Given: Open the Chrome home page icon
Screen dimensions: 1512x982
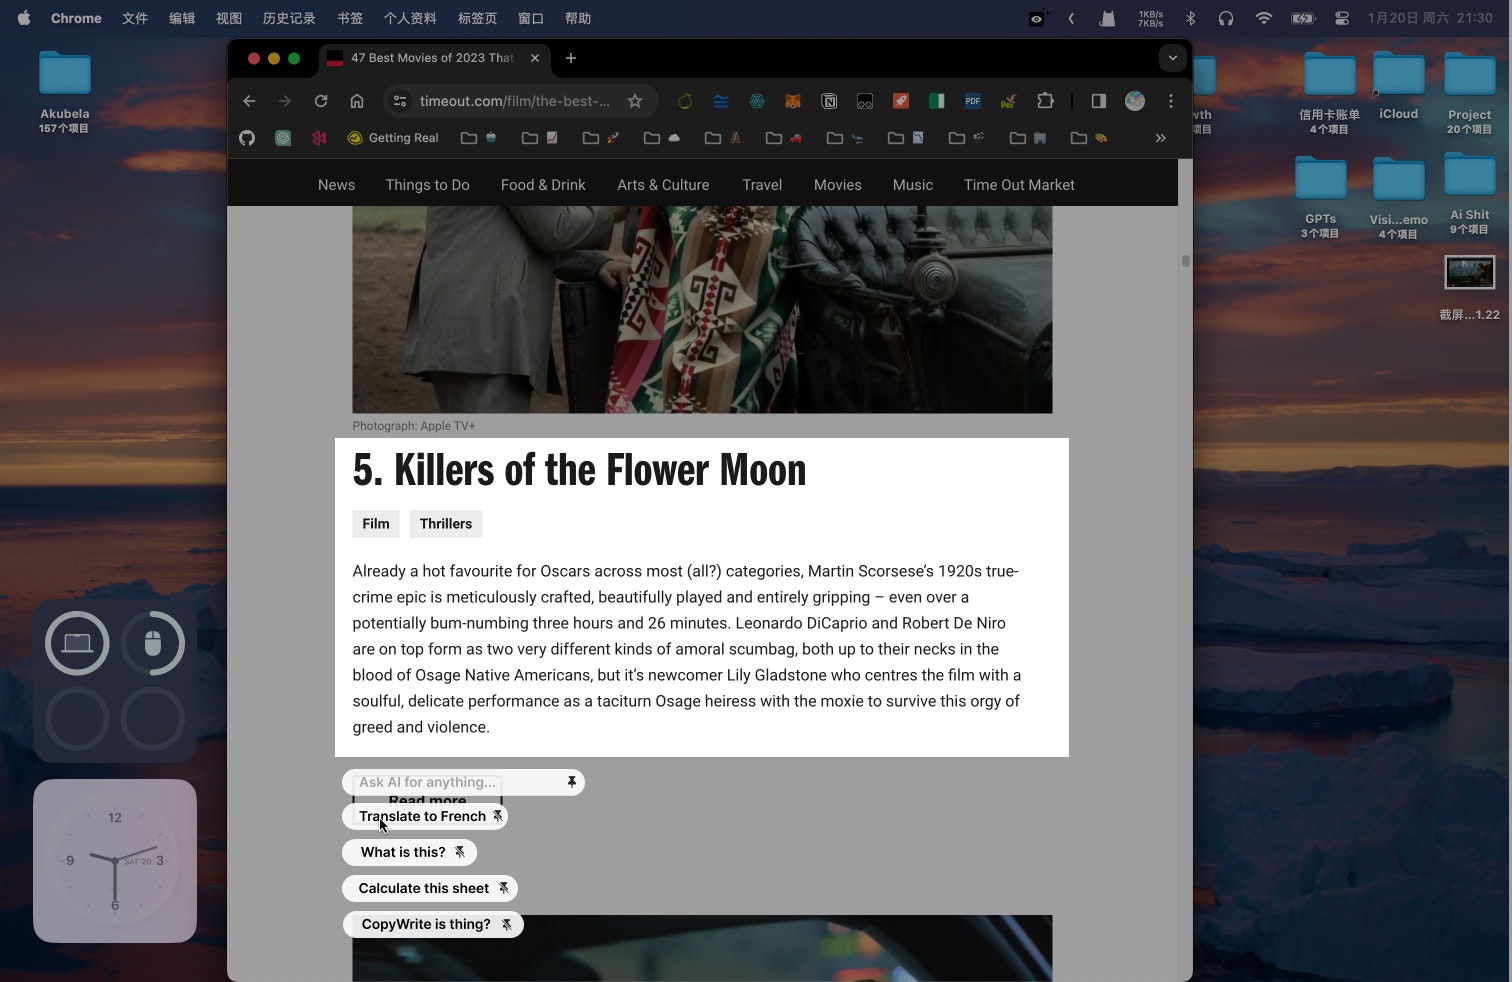Looking at the screenshot, I should coord(357,101).
